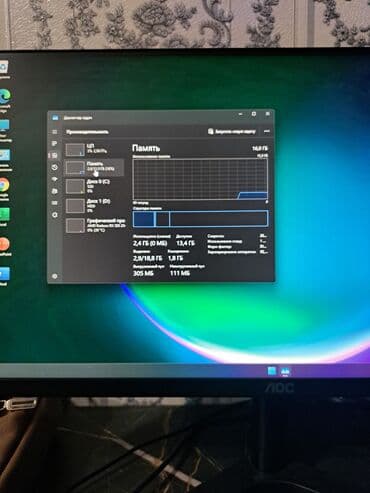The height and width of the screenshot is (493, 370).
Task: Click the Google Chrome desktop icon
Action: pos(4,185)
